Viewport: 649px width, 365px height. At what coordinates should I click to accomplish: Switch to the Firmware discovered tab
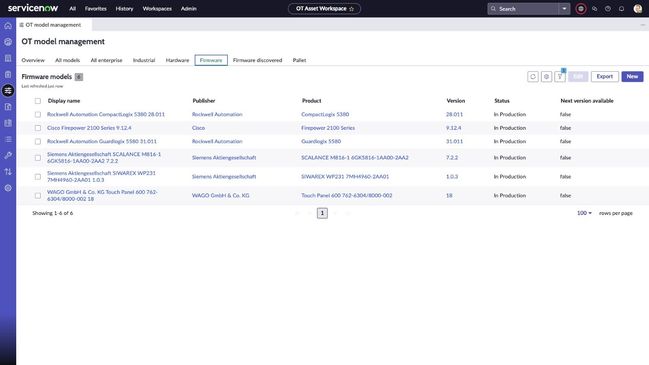point(257,60)
